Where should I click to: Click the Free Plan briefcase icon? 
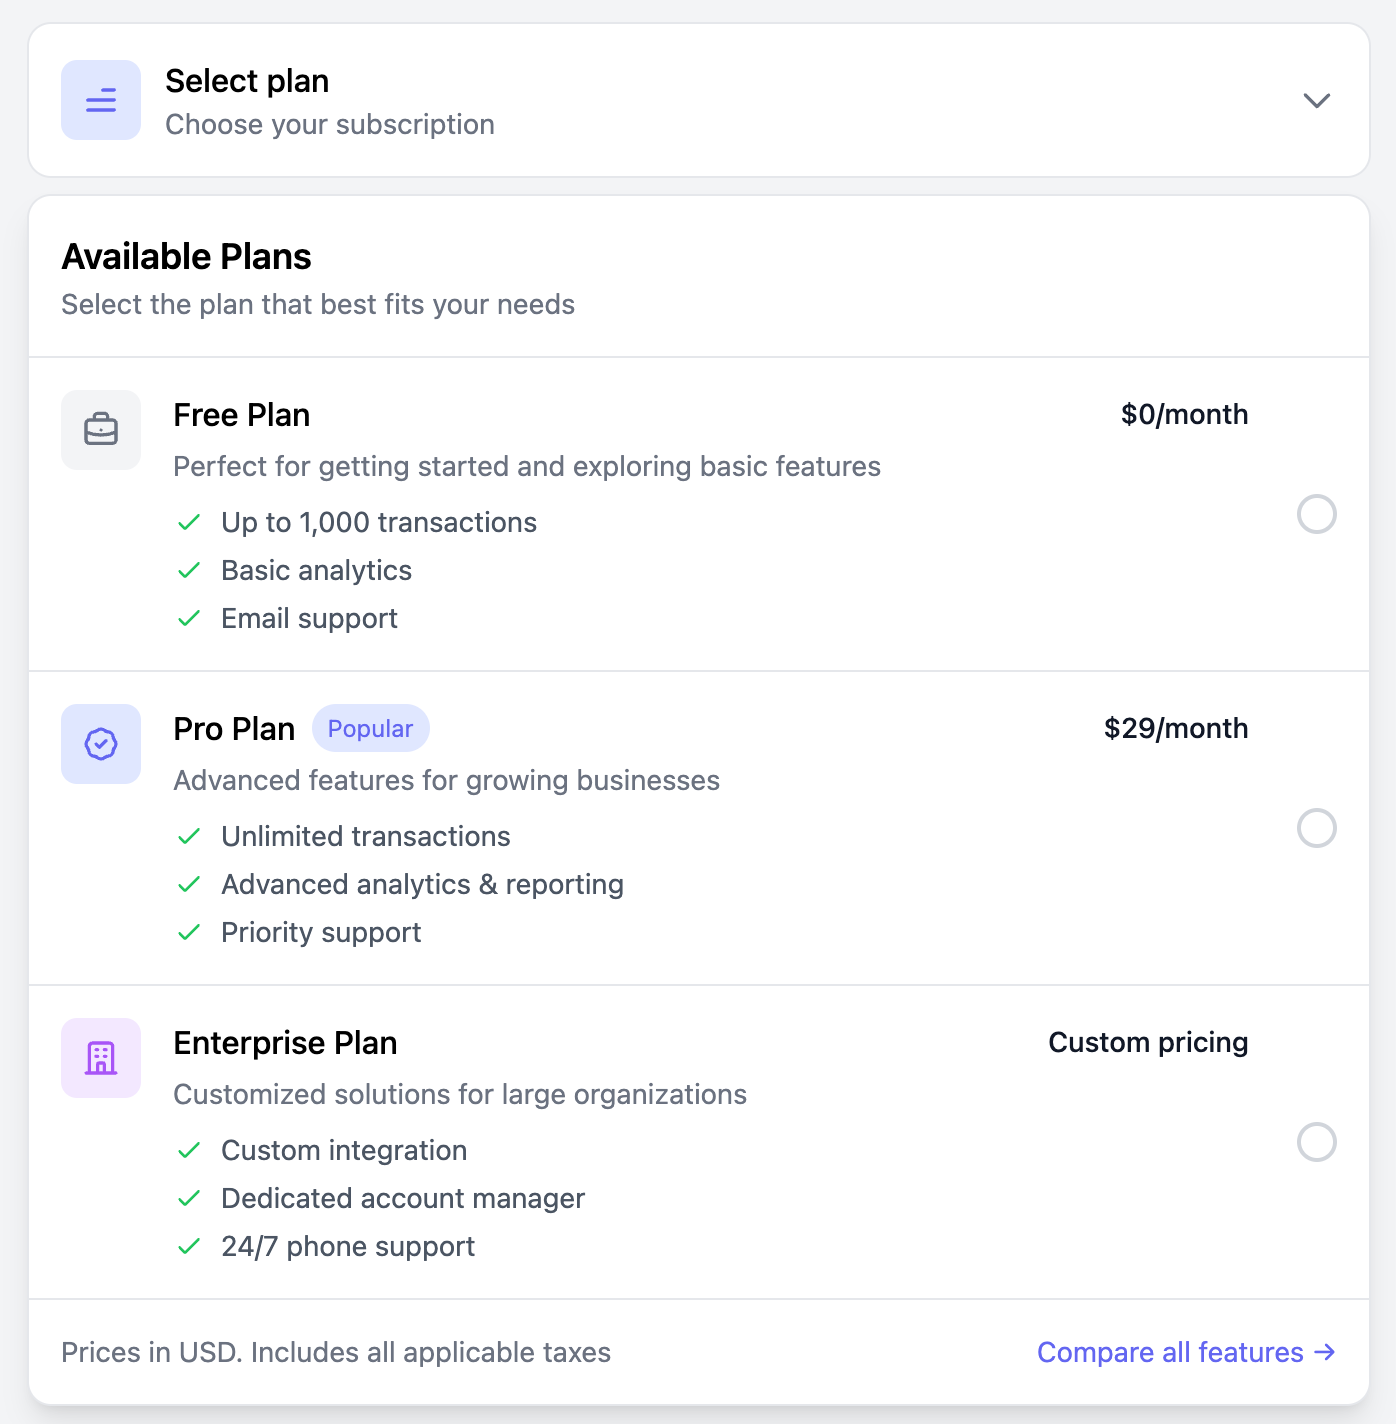(x=101, y=430)
